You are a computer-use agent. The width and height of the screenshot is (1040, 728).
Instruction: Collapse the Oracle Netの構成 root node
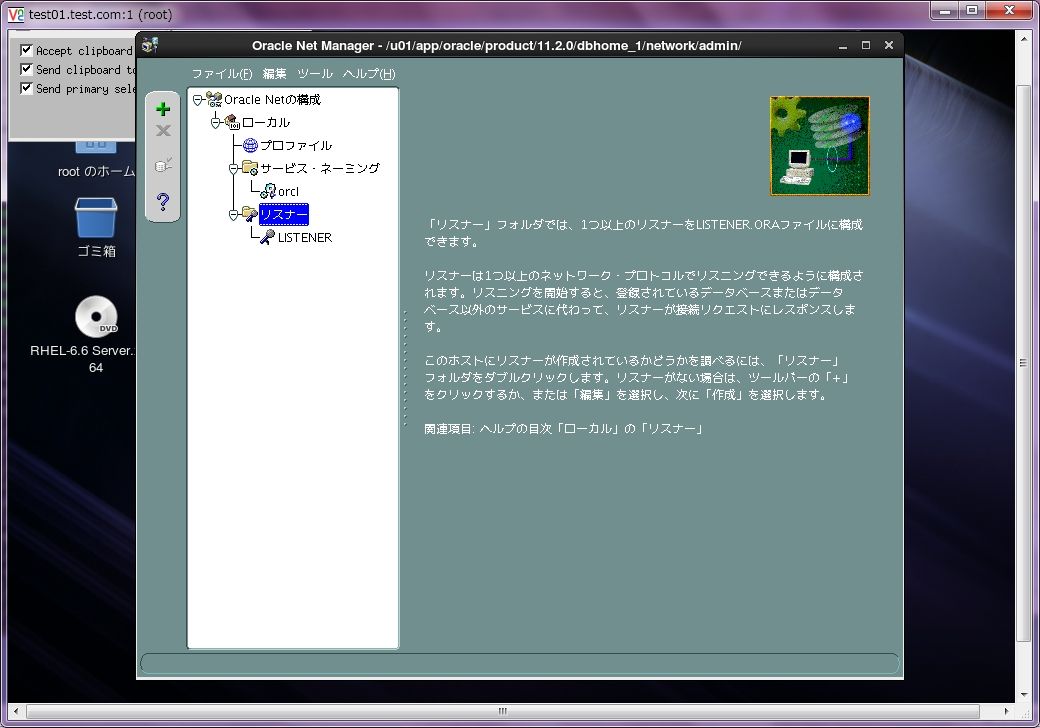[x=198, y=100]
